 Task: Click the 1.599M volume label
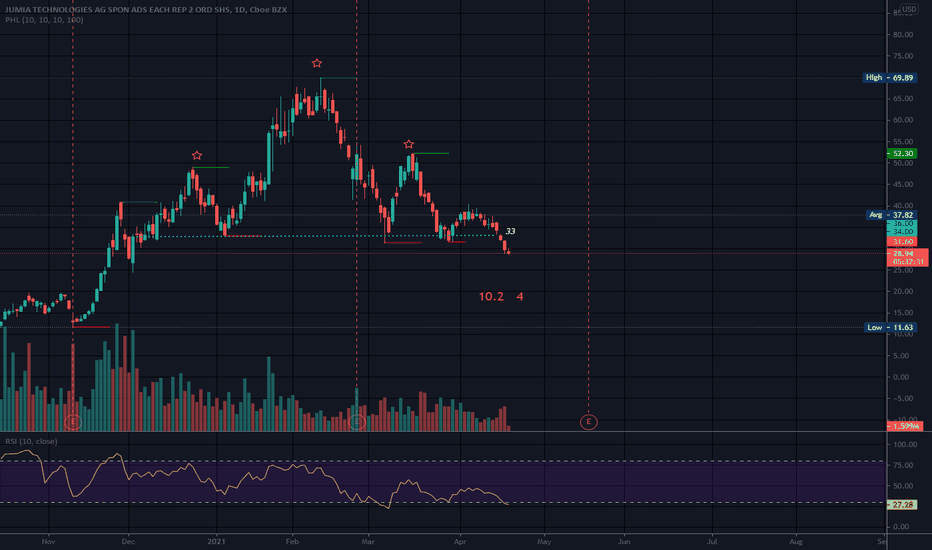[x=905, y=426]
